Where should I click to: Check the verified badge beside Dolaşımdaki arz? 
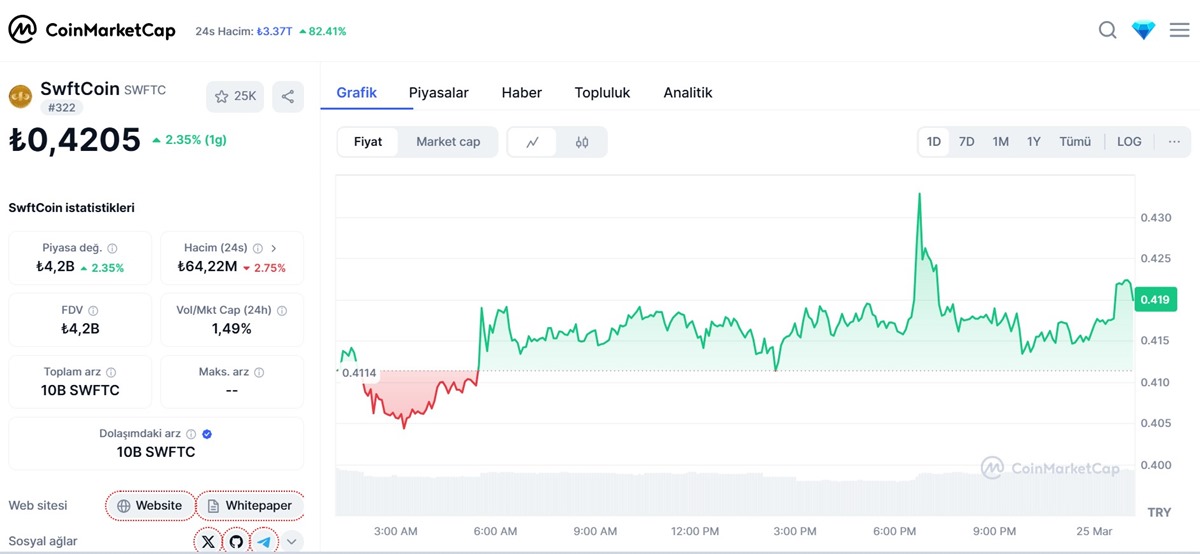pos(207,434)
